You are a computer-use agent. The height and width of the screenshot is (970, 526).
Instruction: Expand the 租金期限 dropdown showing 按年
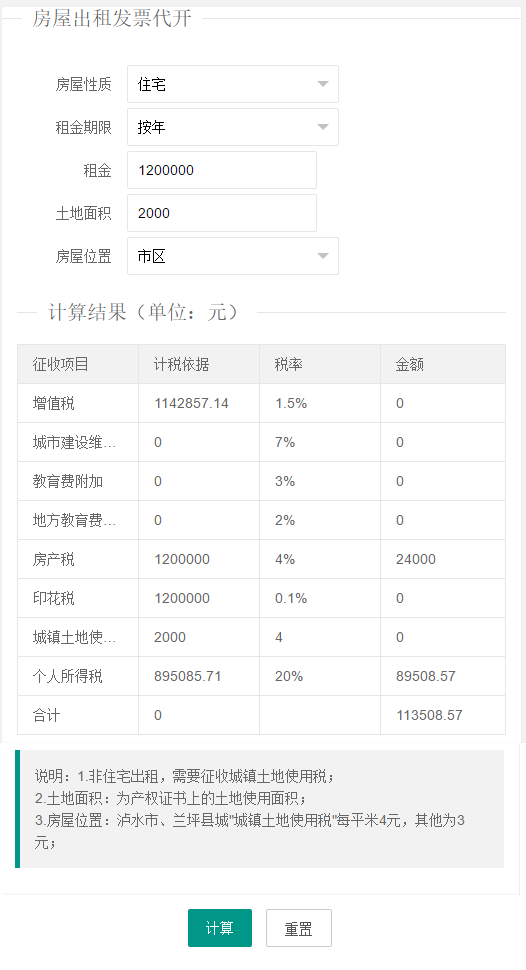coord(233,127)
